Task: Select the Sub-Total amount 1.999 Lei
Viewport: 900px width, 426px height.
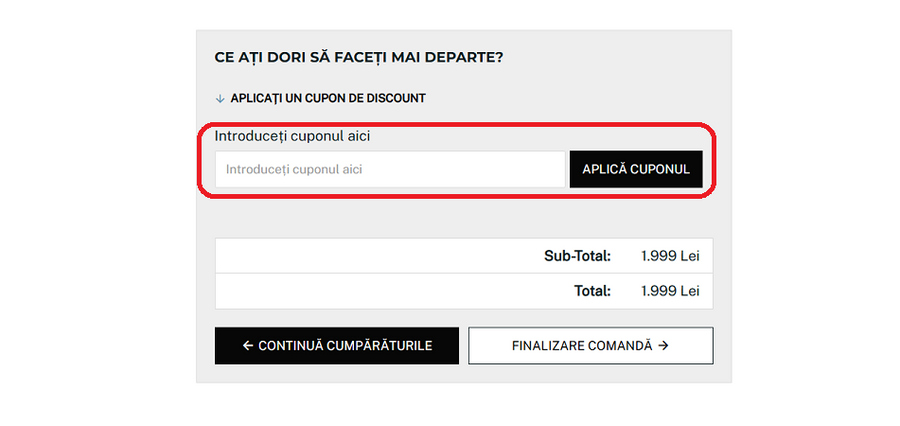Action: tap(670, 256)
